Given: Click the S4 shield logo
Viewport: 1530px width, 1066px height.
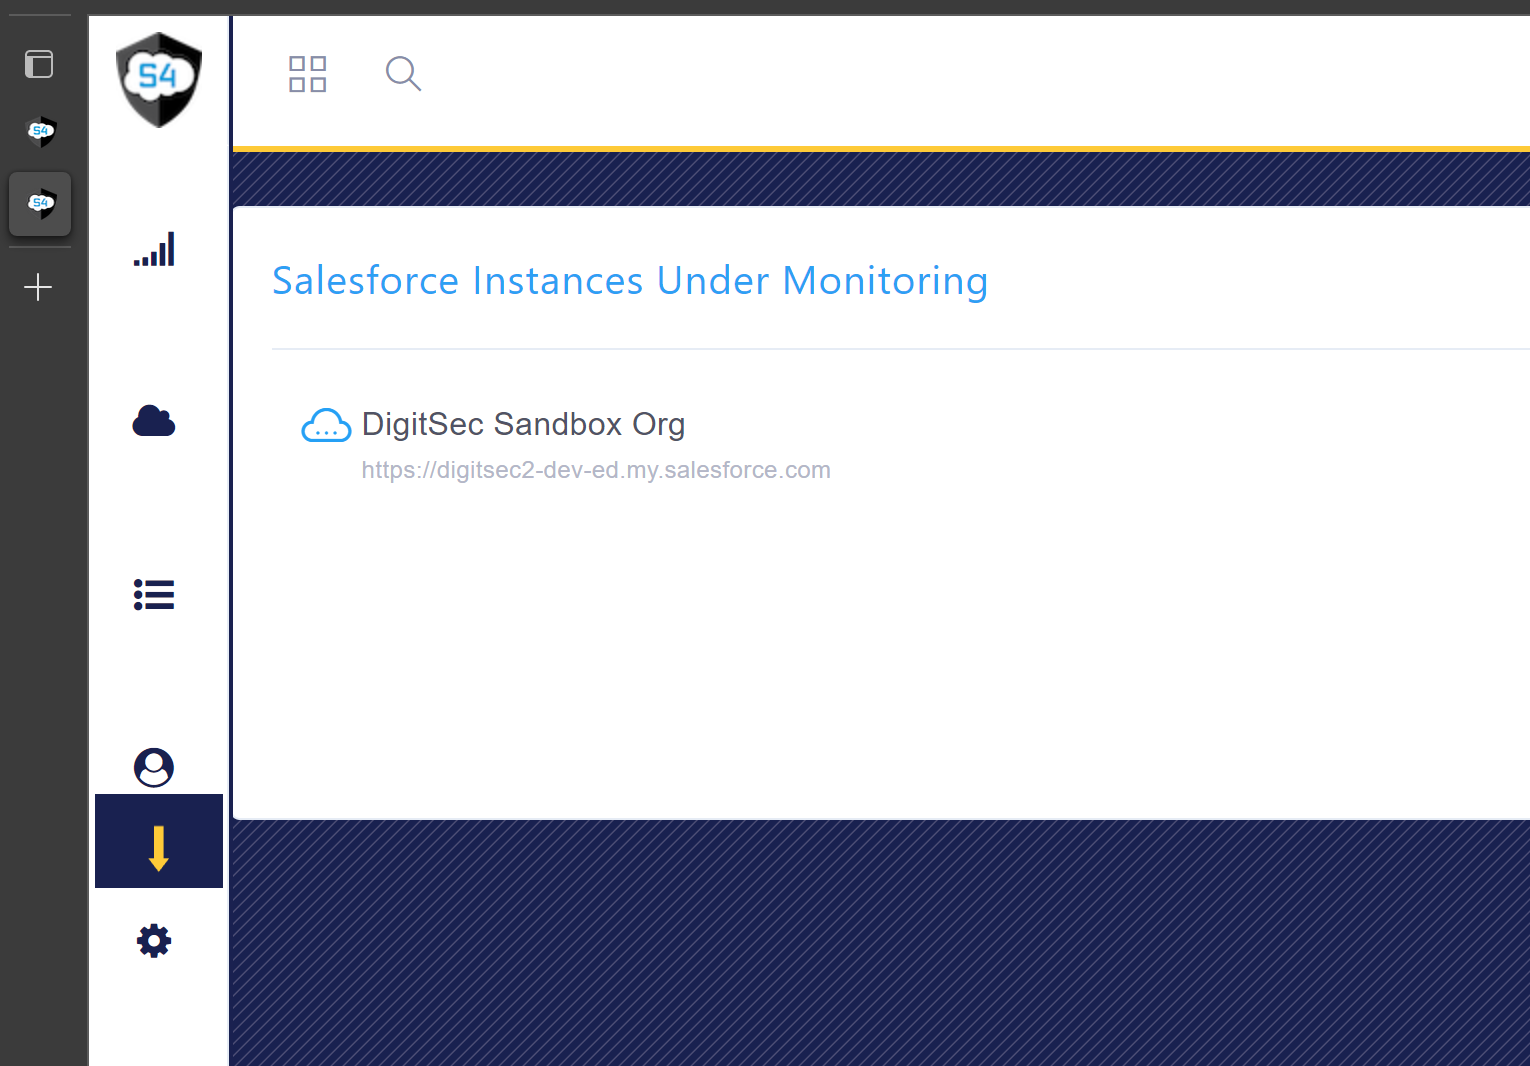Looking at the screenshot, I should click(159, 80).
